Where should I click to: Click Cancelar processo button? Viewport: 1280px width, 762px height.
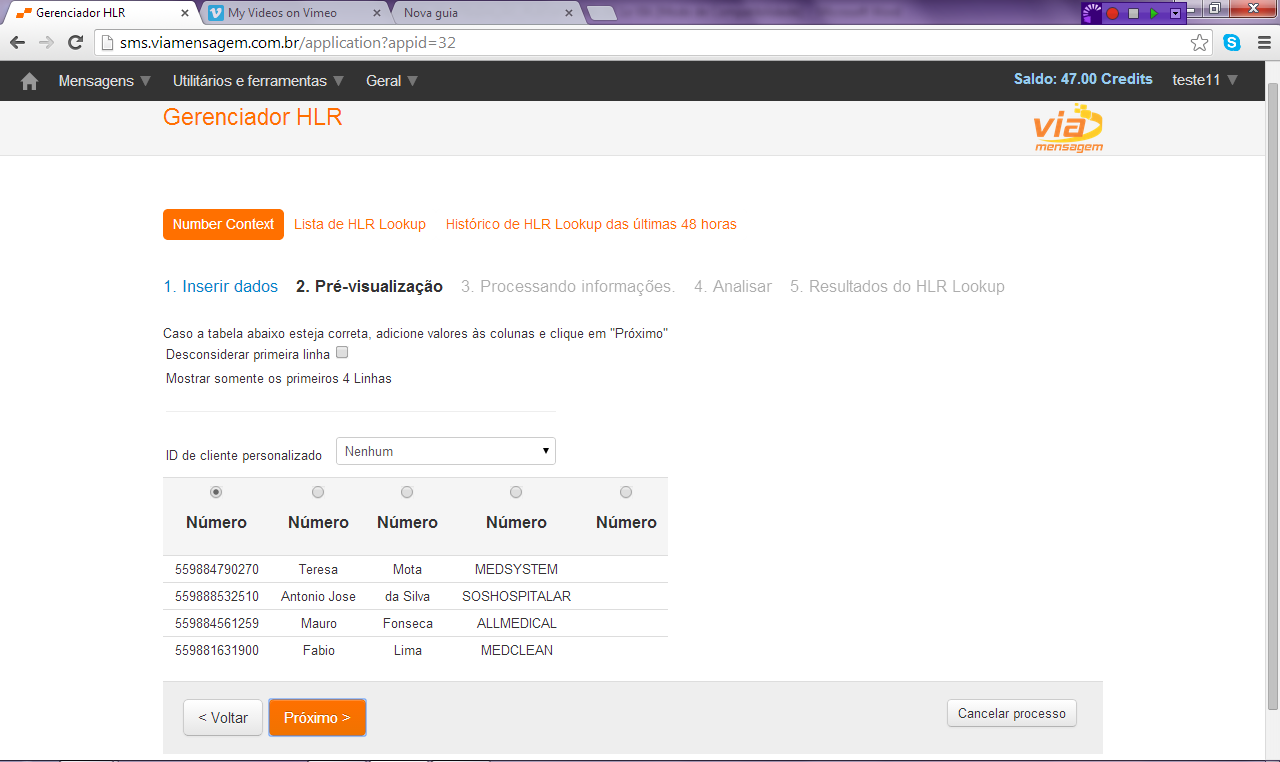1012,713
